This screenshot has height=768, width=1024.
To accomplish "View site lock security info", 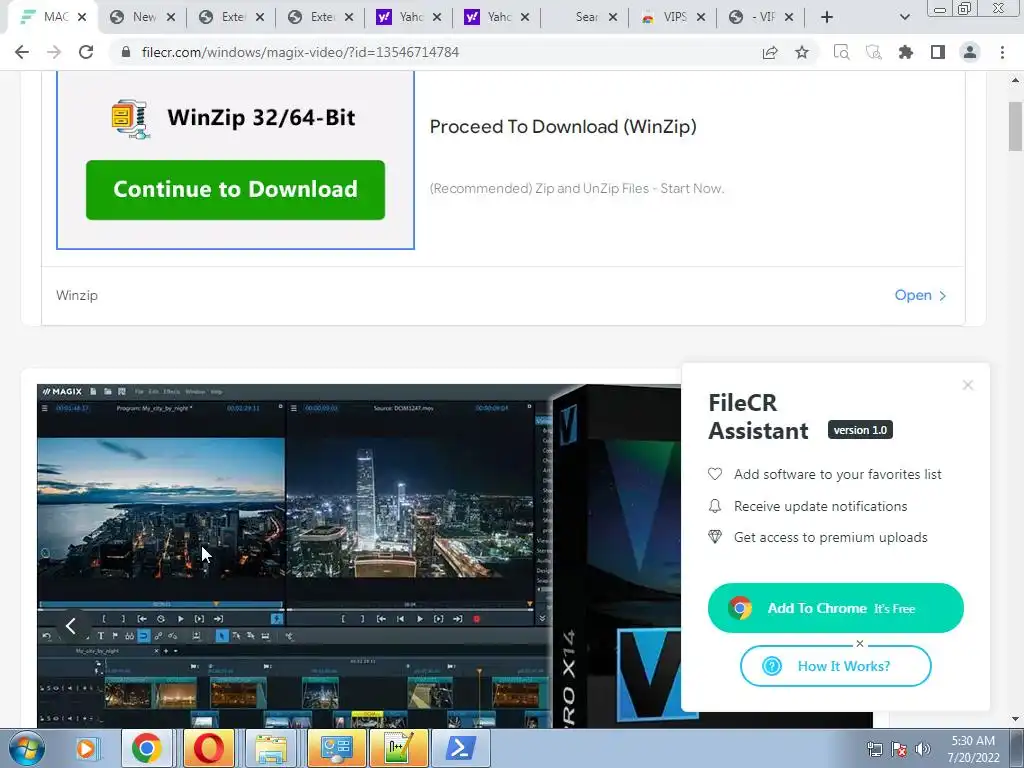I will (126, 52).
